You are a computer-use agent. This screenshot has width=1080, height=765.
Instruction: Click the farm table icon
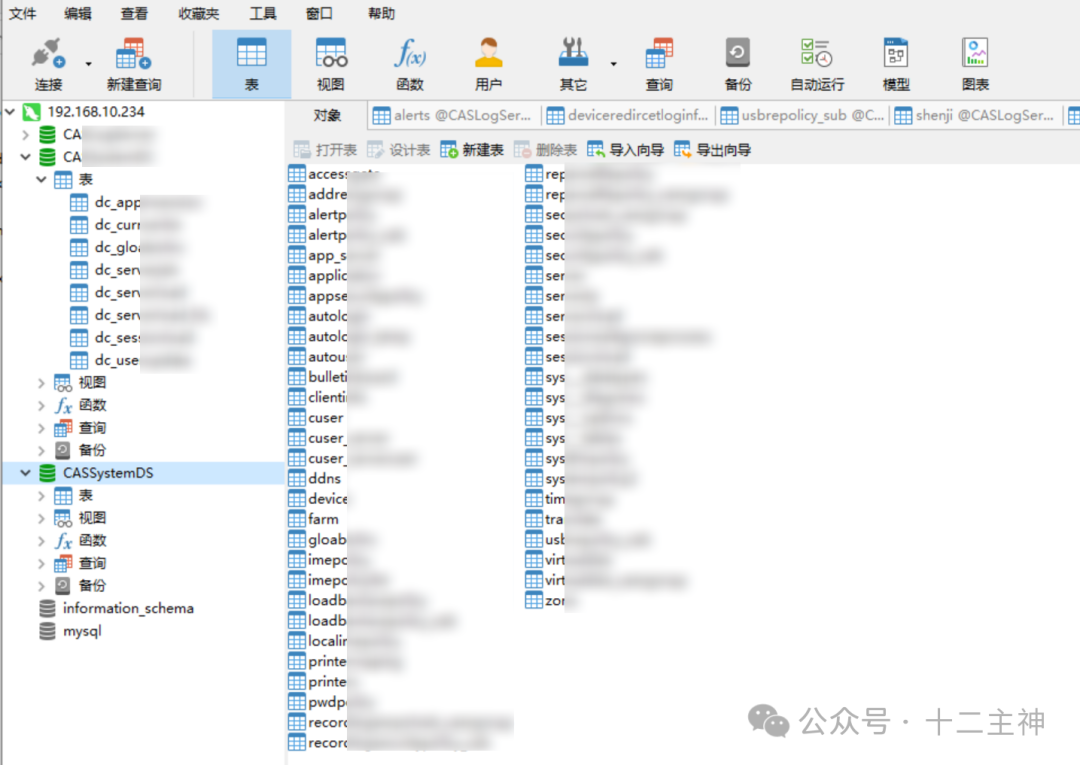[297, 519]
